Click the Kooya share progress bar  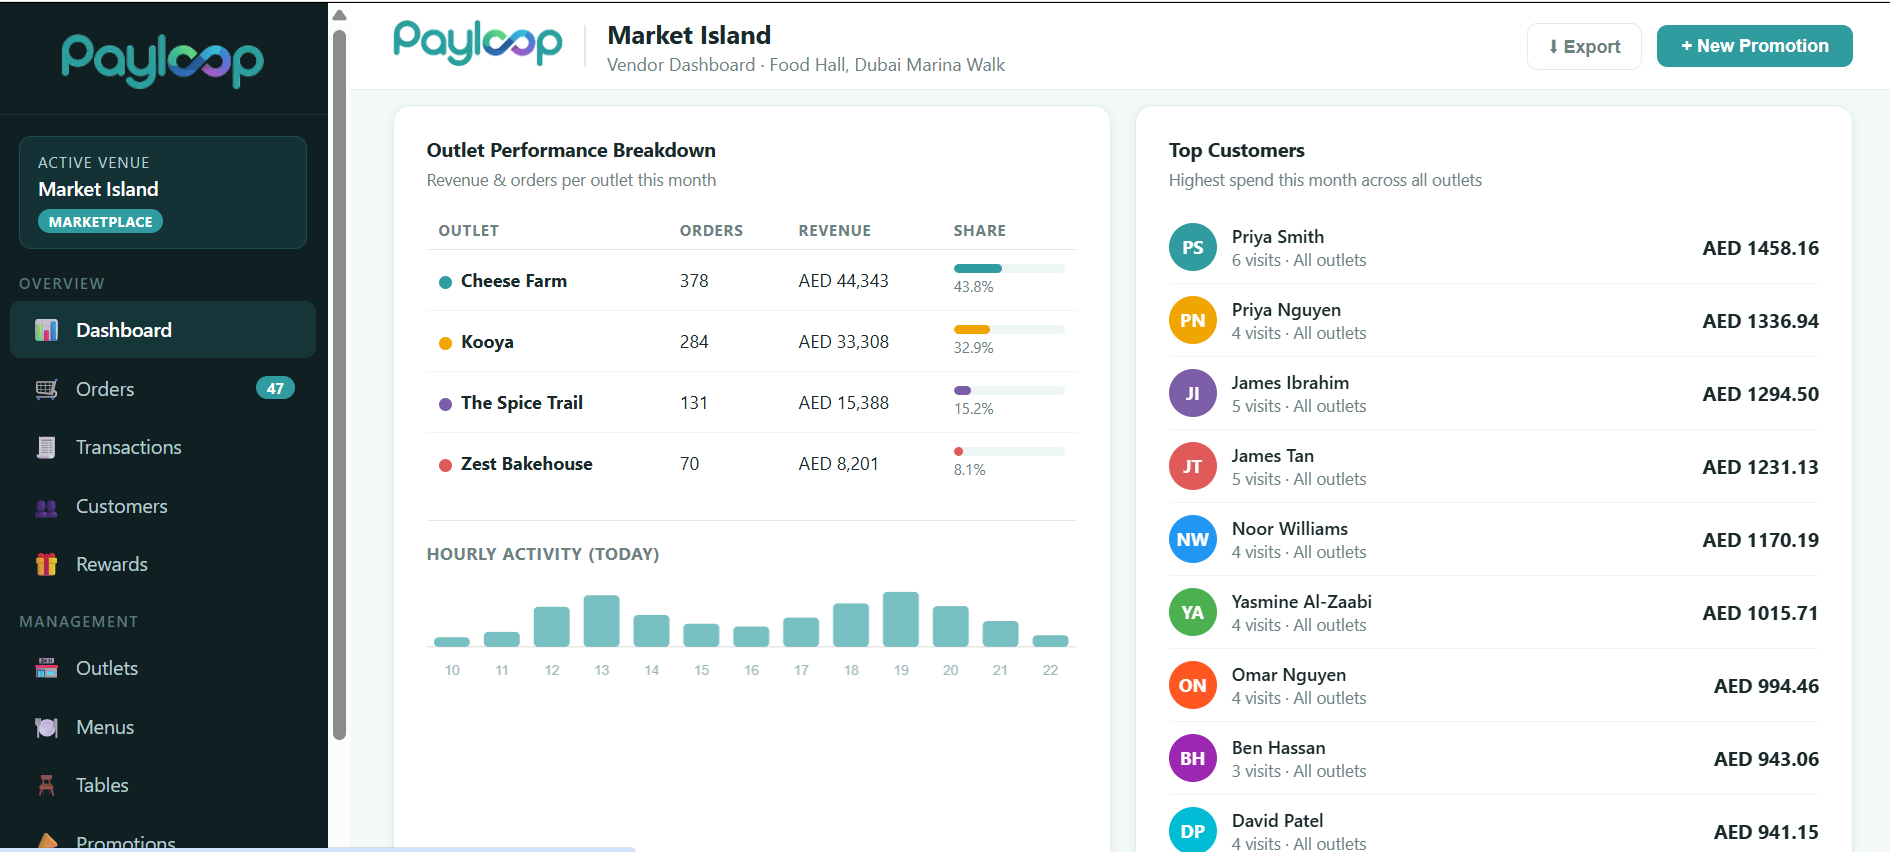pos(1009,329)
